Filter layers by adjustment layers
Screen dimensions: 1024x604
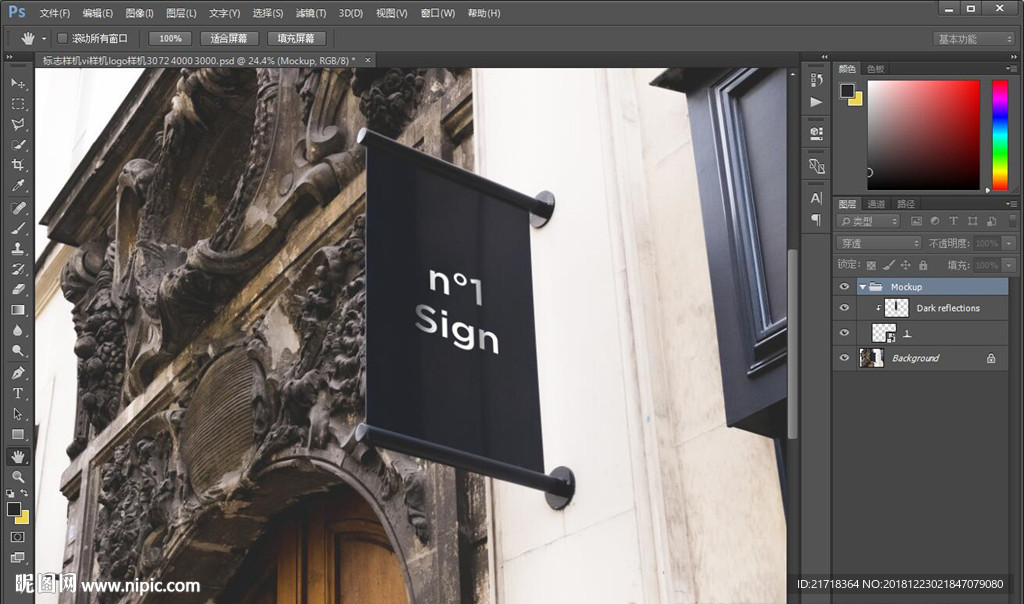click(935, 221)
